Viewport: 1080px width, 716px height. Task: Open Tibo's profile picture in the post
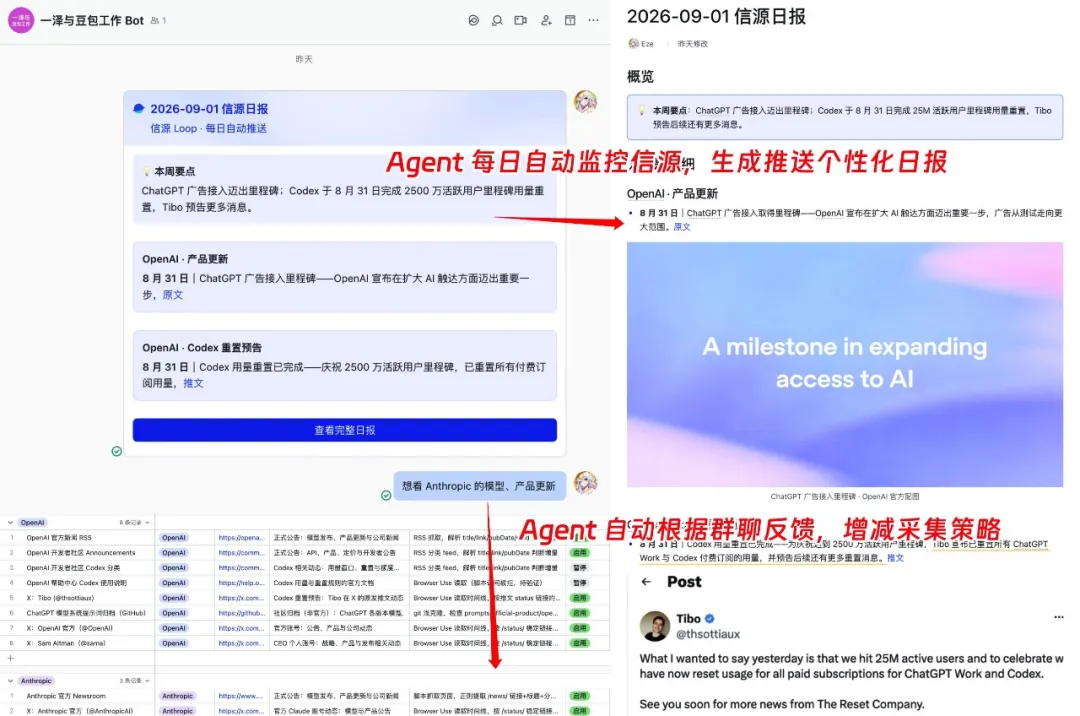(654, 626)
